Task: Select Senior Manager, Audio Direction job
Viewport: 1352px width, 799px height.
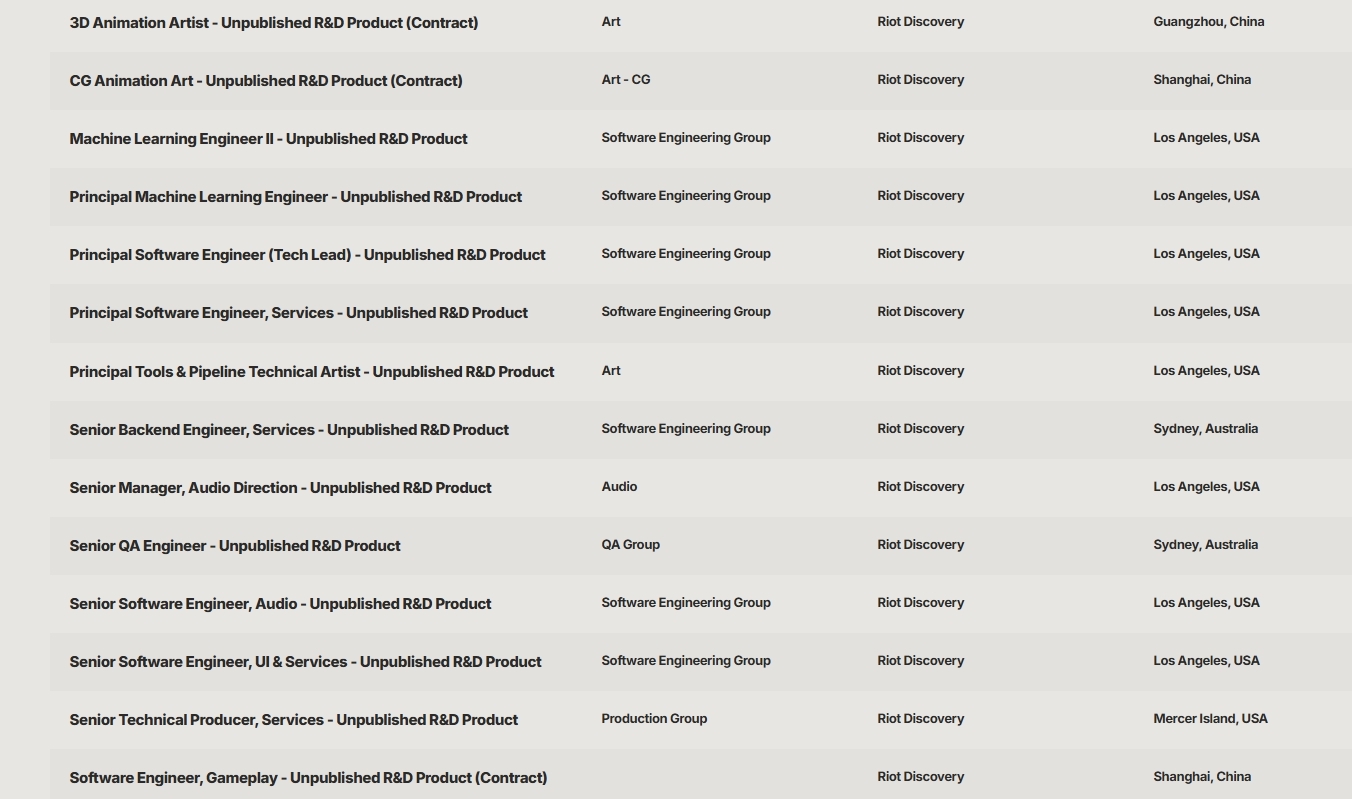Action: (x=280, y=488)
